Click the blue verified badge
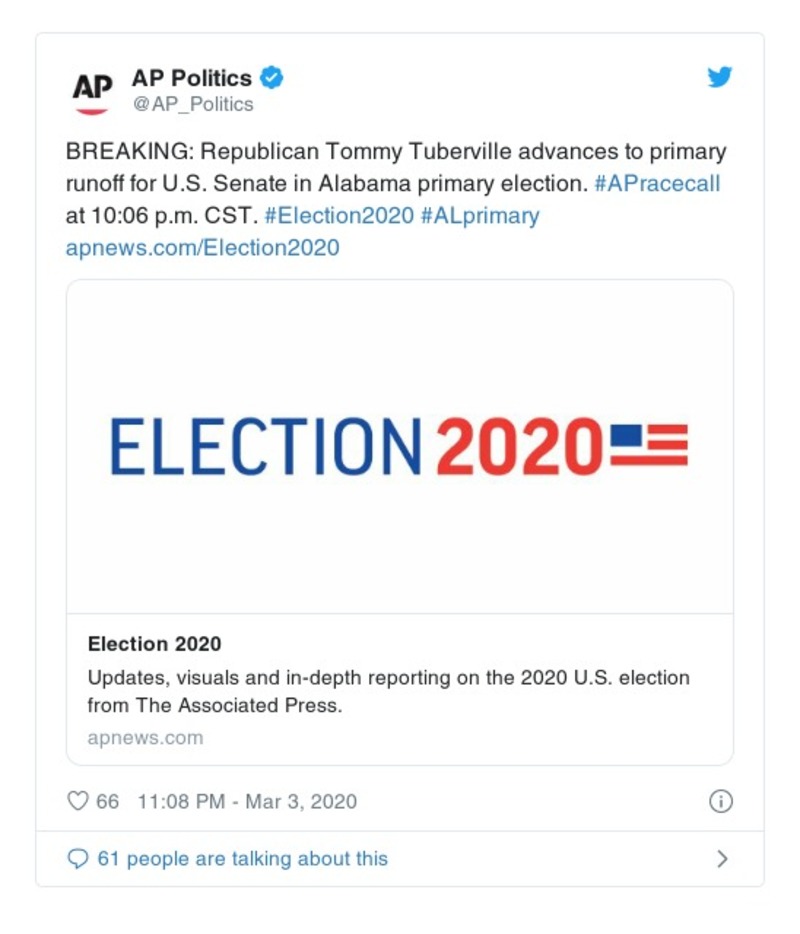800x934 pixels. click(x=272, y=77)
